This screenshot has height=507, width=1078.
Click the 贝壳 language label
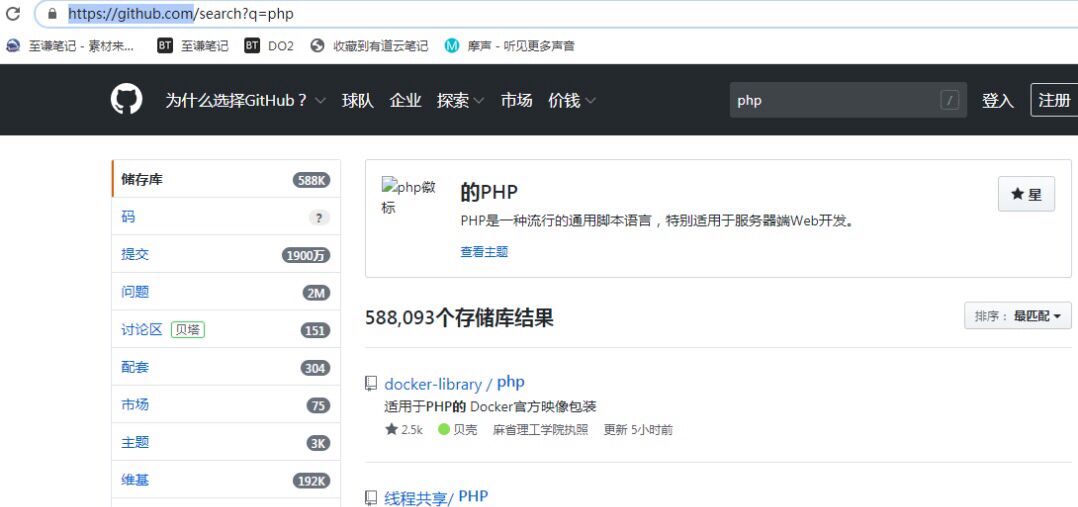coord(465,429)
